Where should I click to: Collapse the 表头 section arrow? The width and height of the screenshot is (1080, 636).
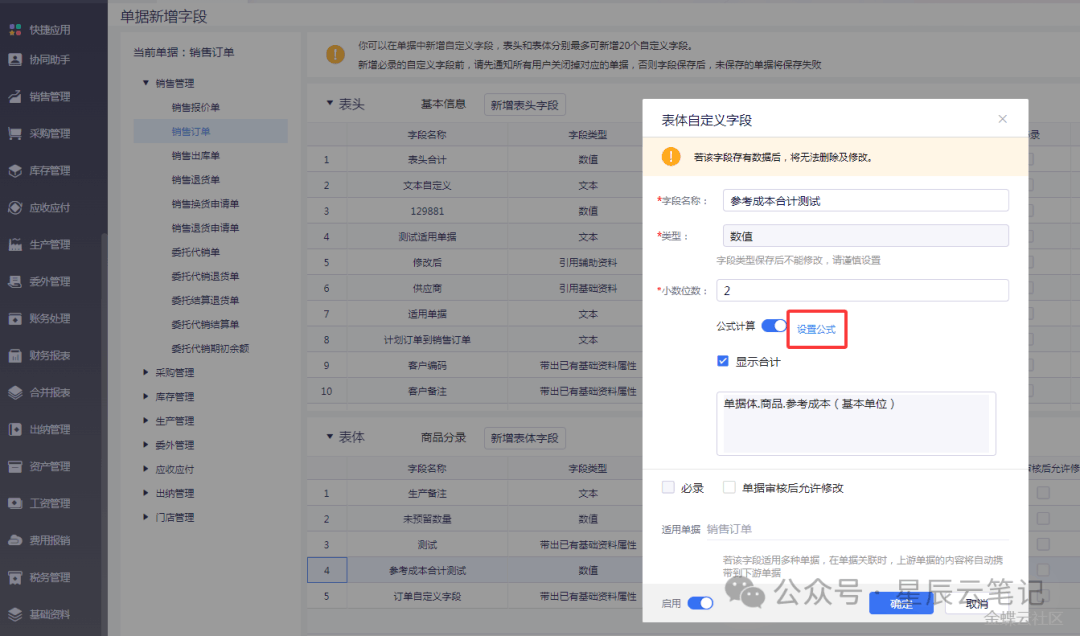[x=330, y=103]
